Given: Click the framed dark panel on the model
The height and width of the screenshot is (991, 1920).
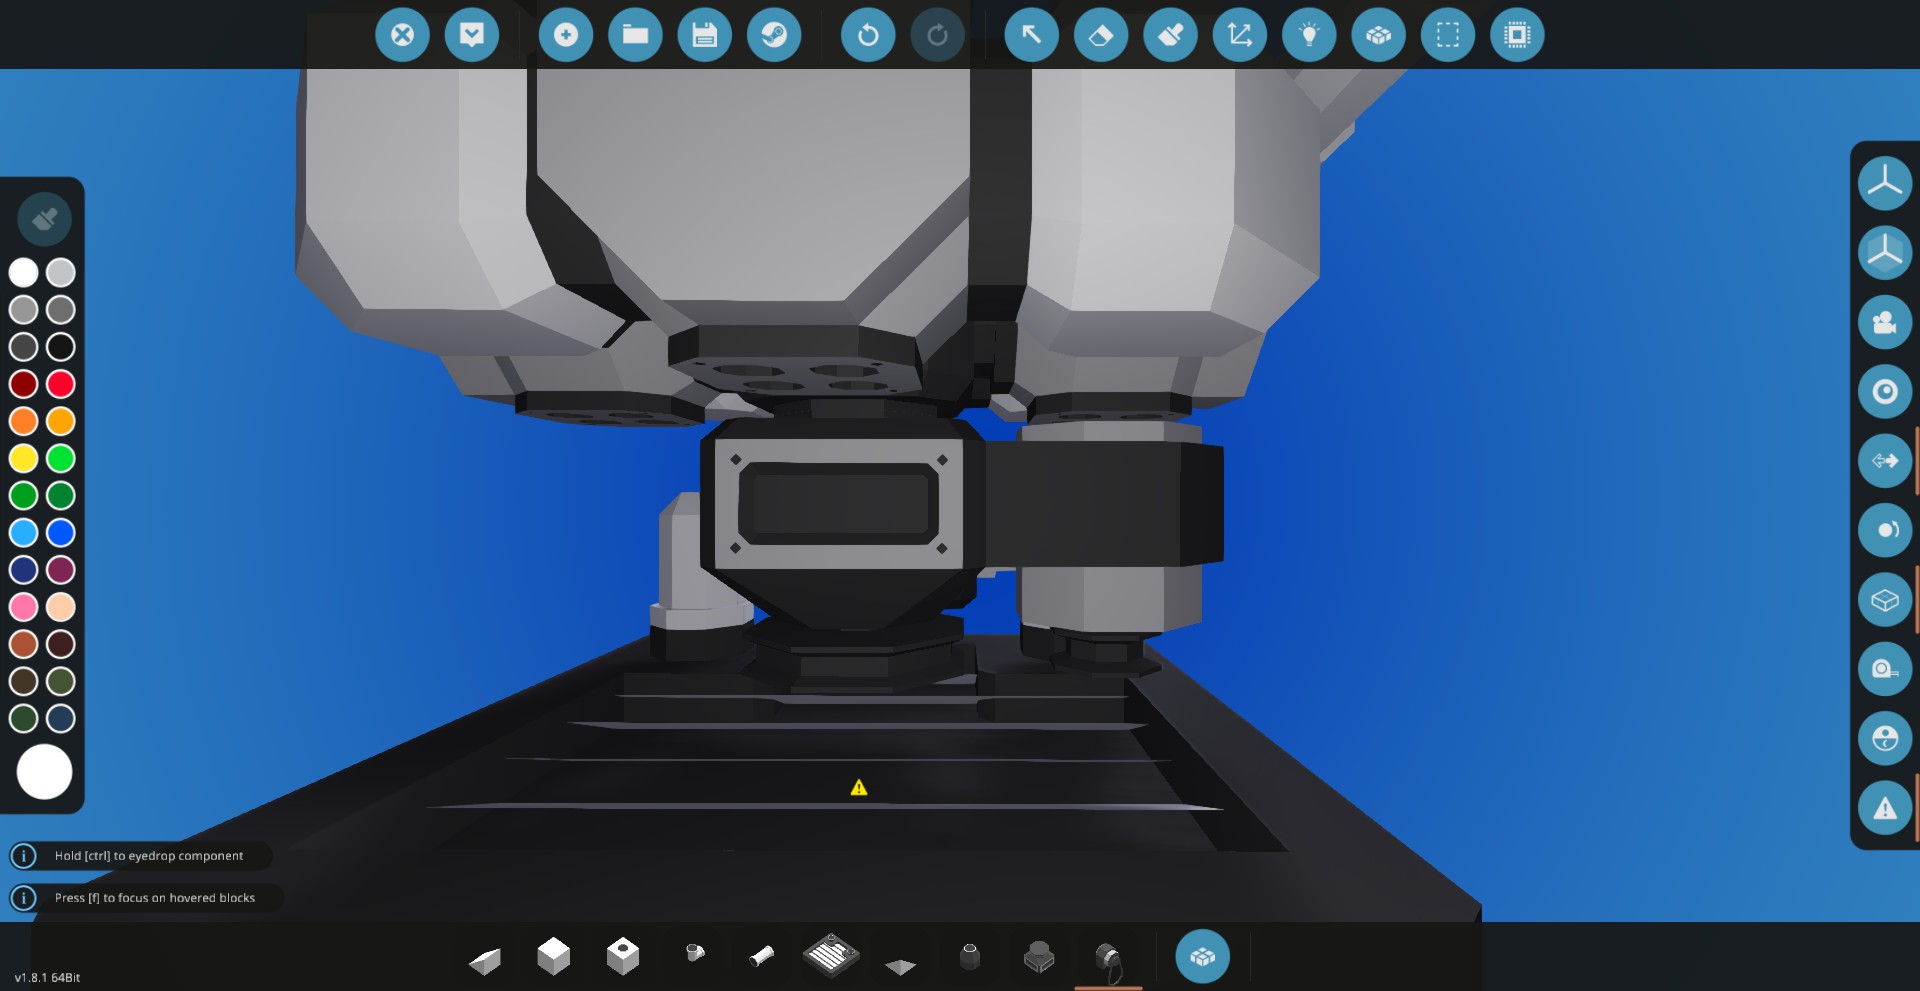Looking at the screenshot, I should tap(838, 504).
